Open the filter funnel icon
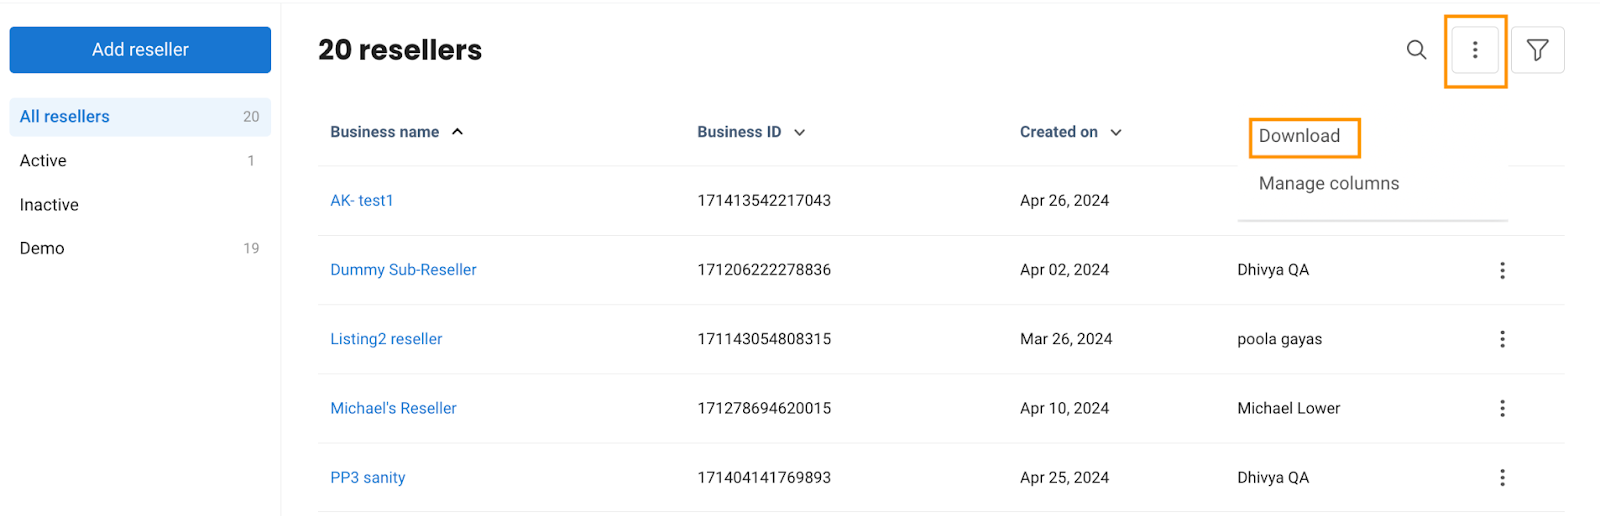 (x=1537, y=49)
